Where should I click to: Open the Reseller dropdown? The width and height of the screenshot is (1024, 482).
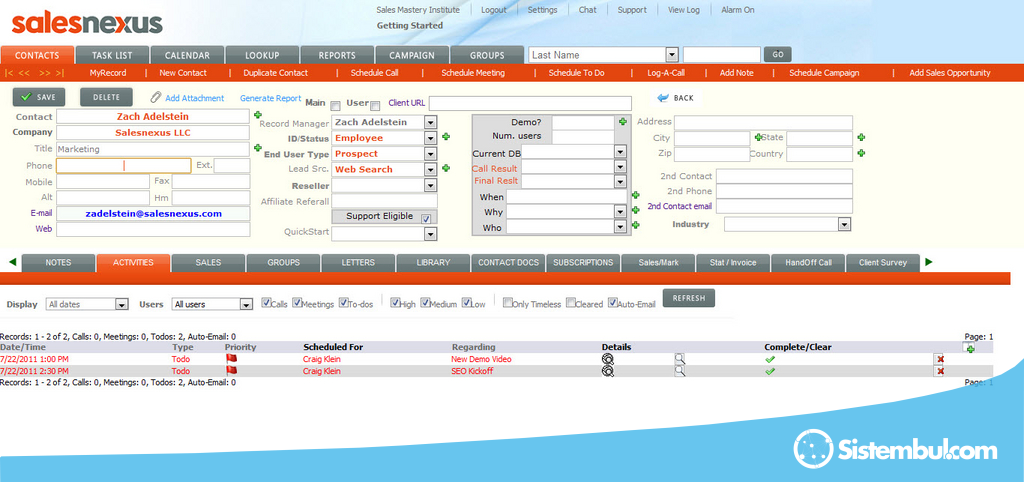click(x=430, y=185)
